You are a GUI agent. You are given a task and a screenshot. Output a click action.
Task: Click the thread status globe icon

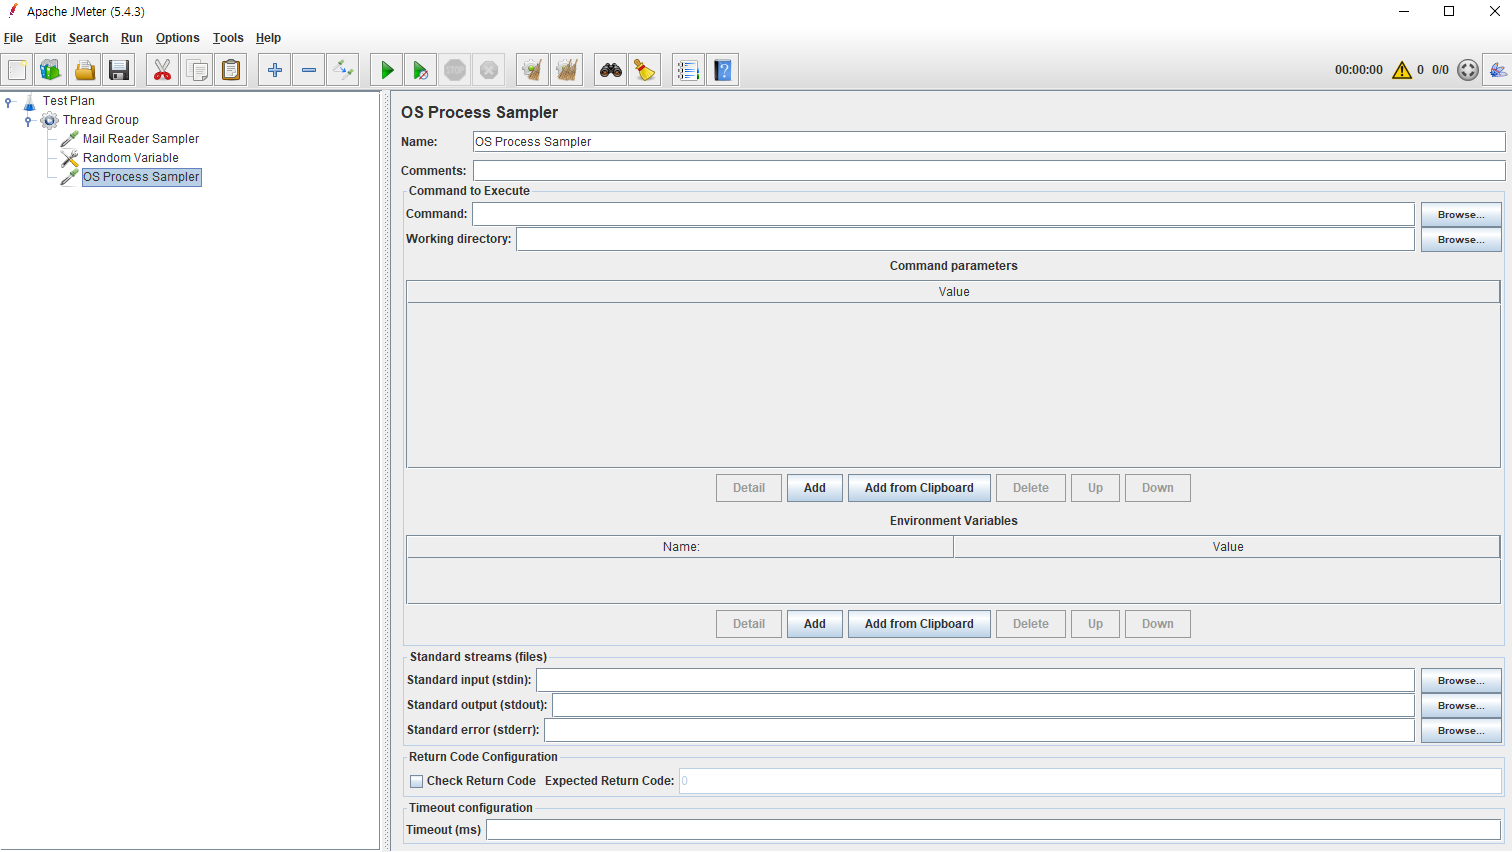click(x=1468, y=70)
